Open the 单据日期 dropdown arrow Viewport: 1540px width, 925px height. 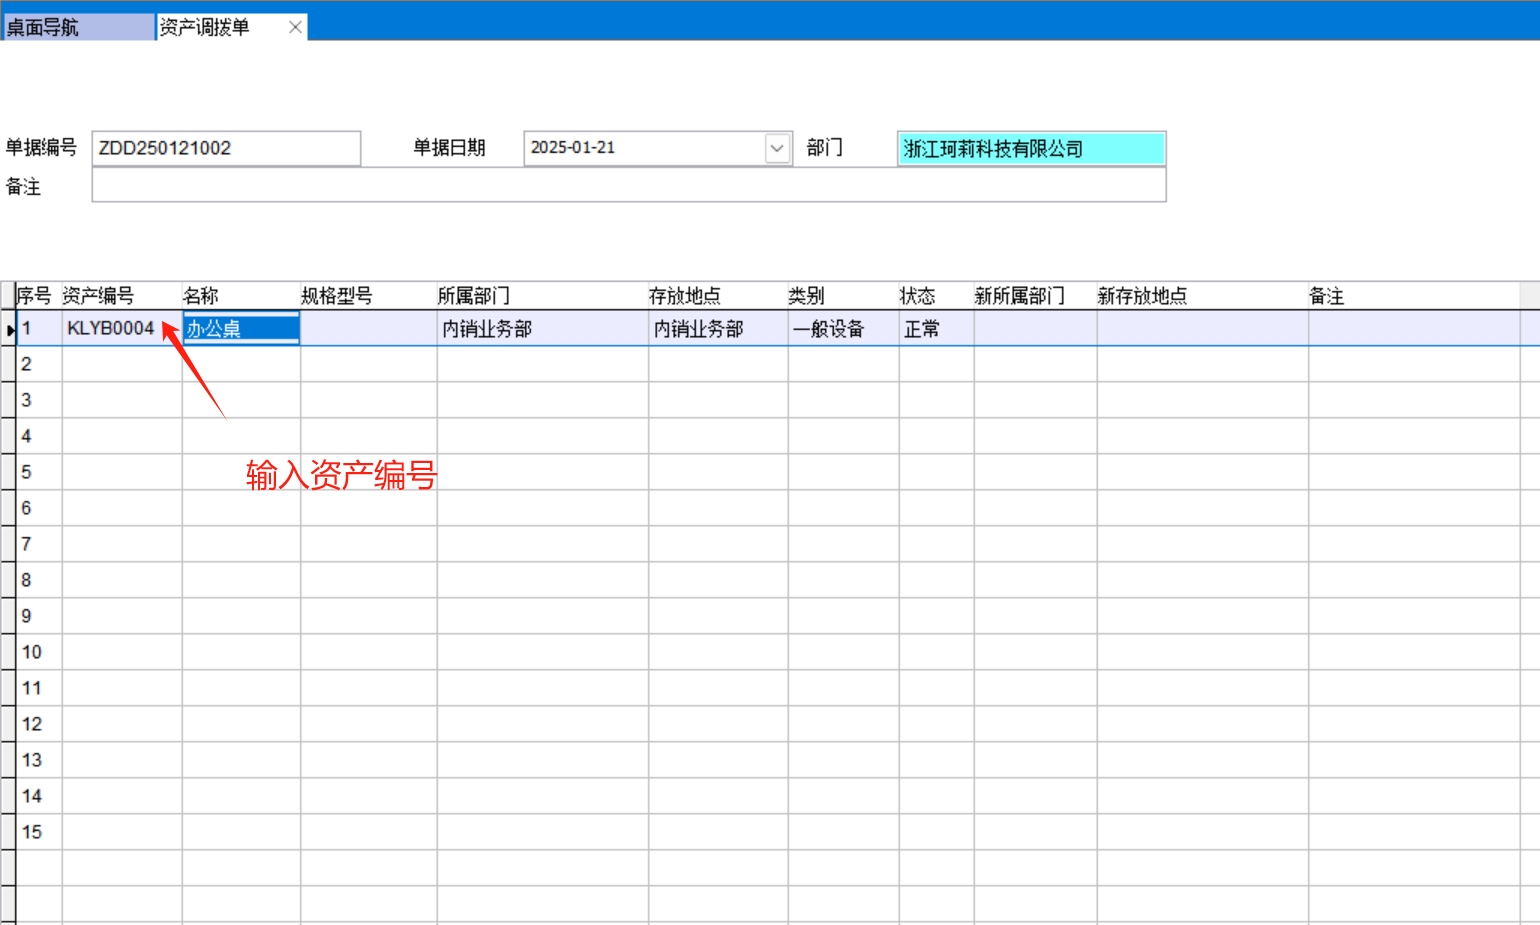pos(777,148)
